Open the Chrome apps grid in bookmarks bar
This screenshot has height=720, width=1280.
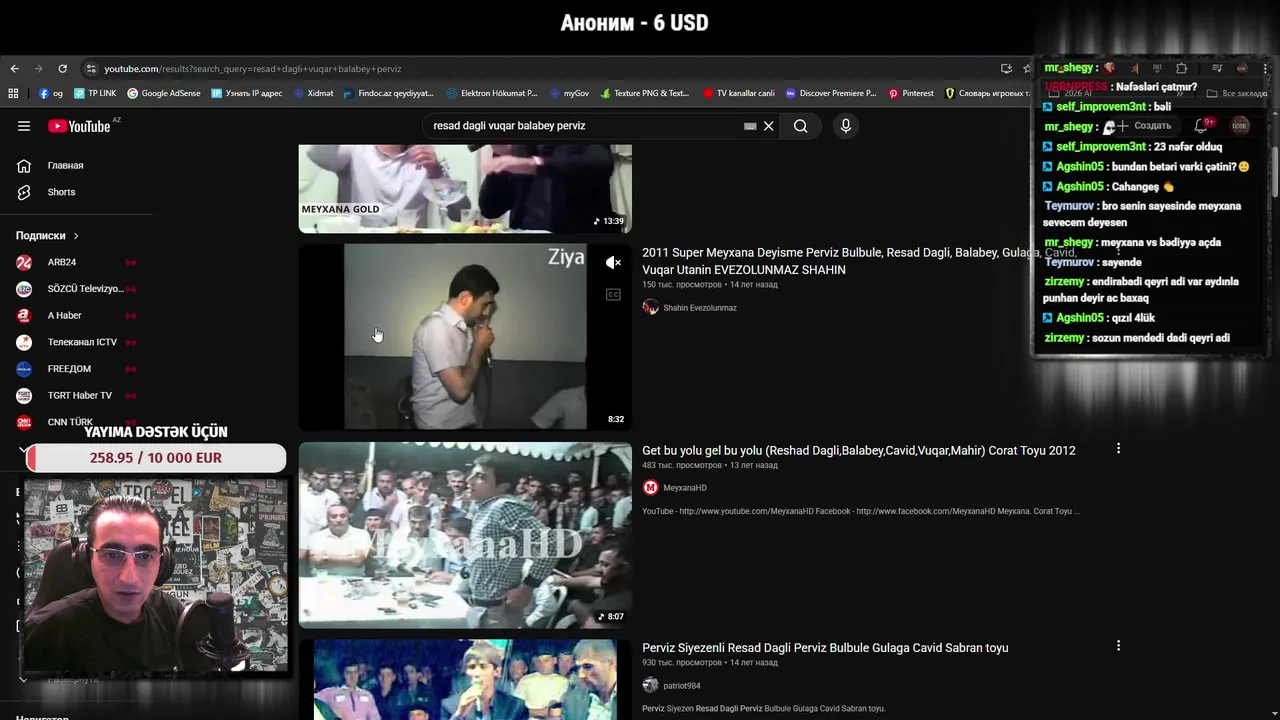click(13, 93)
